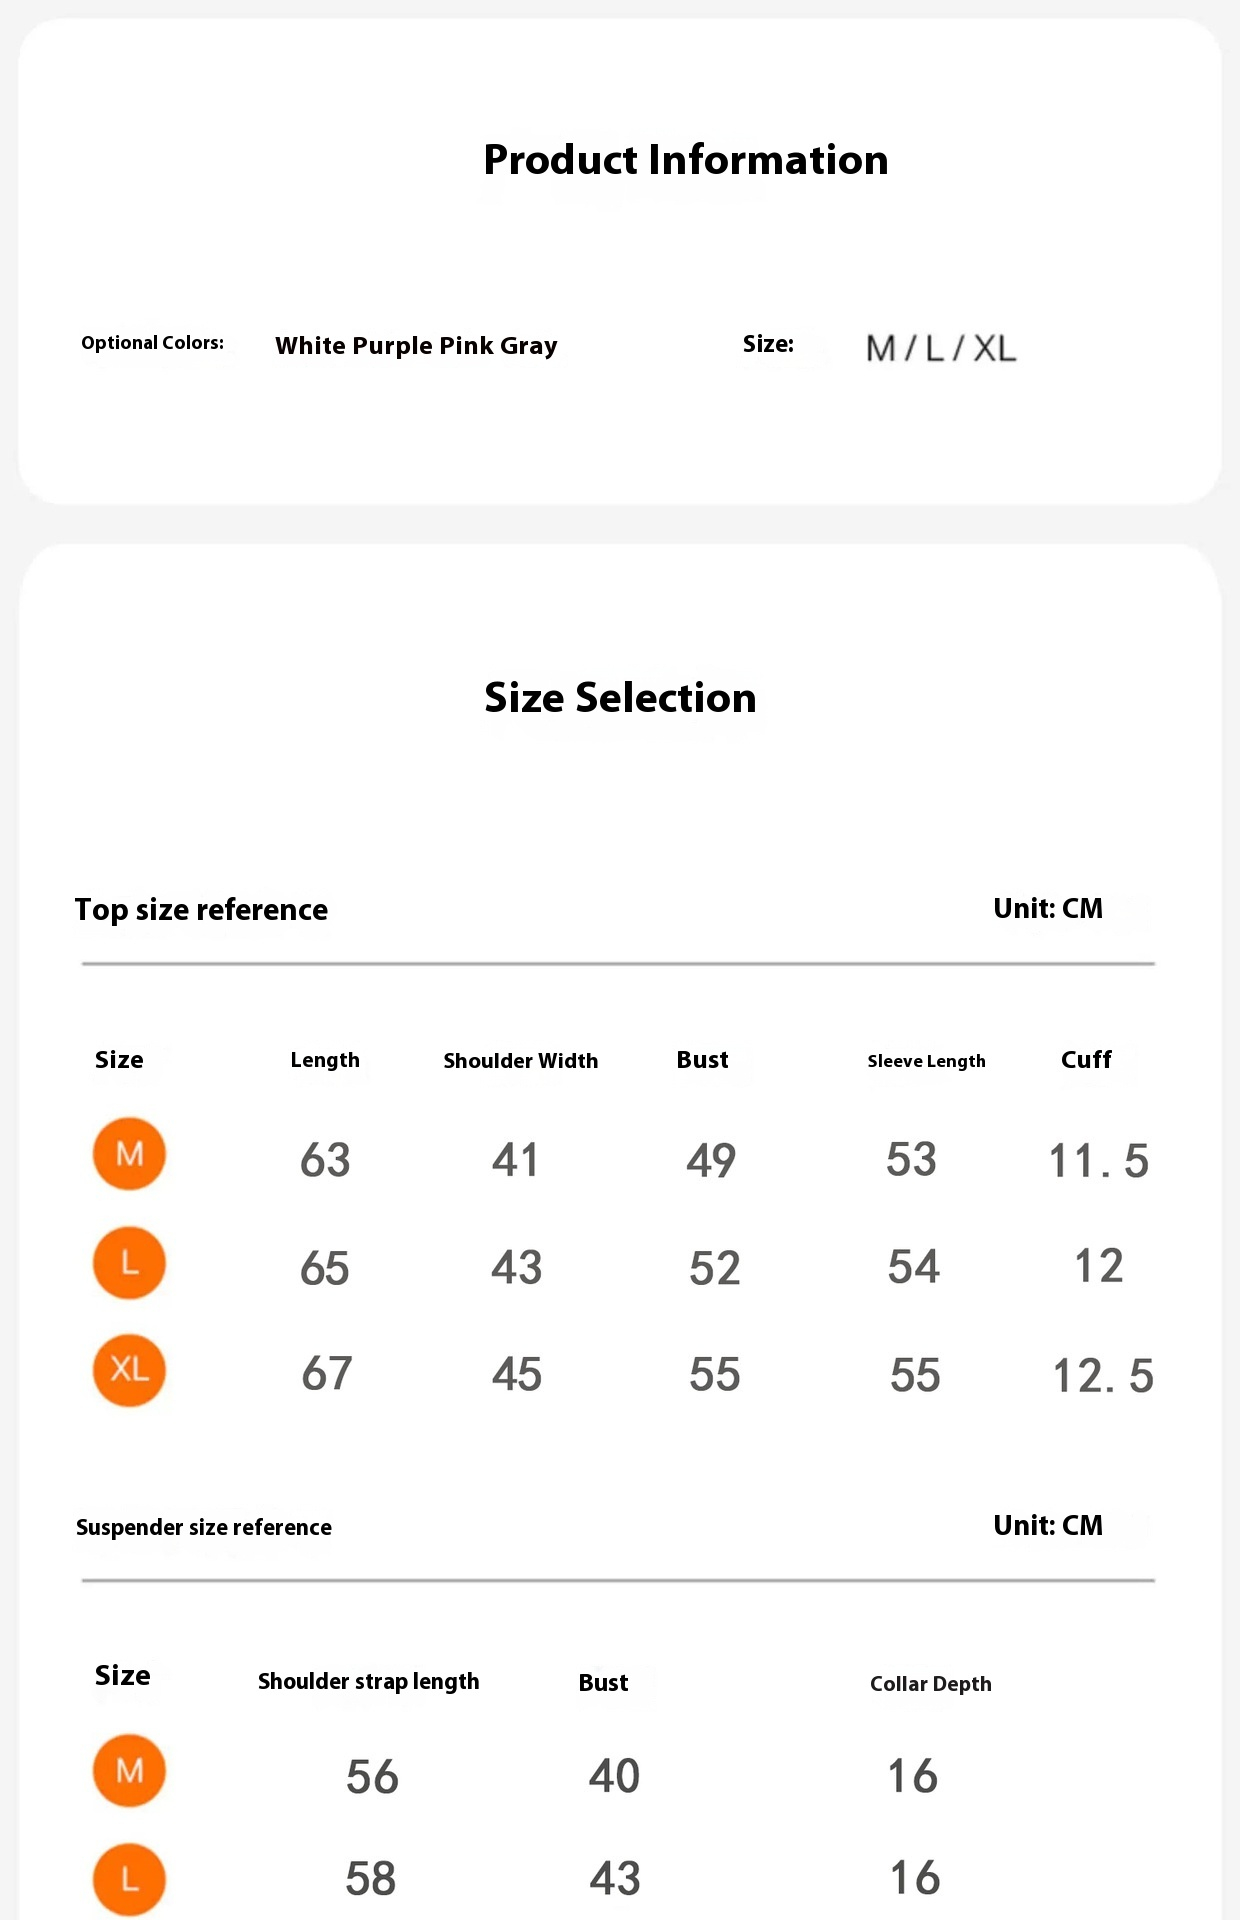The width and height of the screenshot is (1240, 1920).
Task: Click the orange L badge in top size table
Action: pos(129,1263)
